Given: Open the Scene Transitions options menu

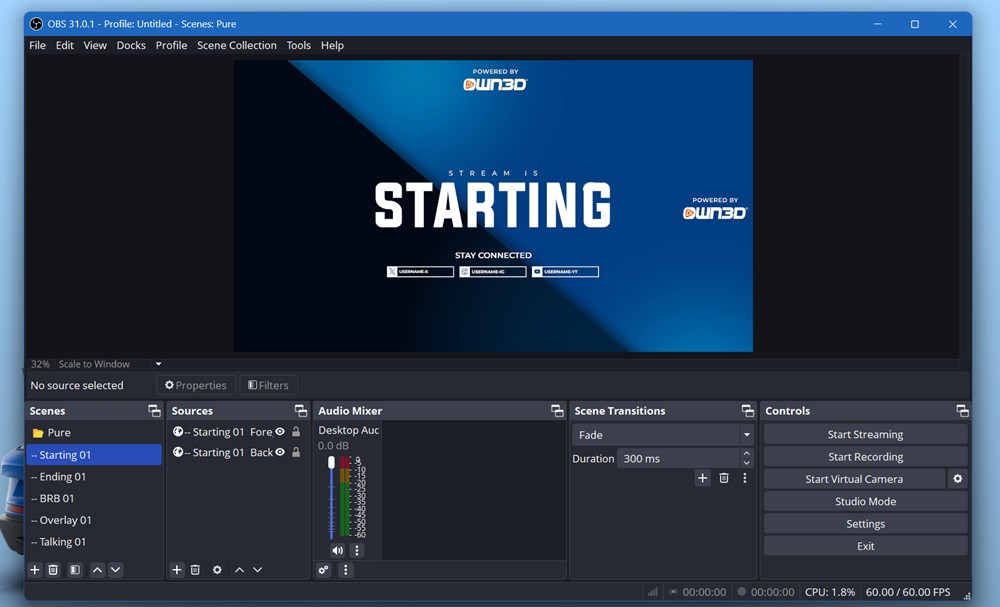Looking at the screenshot, I should (744, 478).
